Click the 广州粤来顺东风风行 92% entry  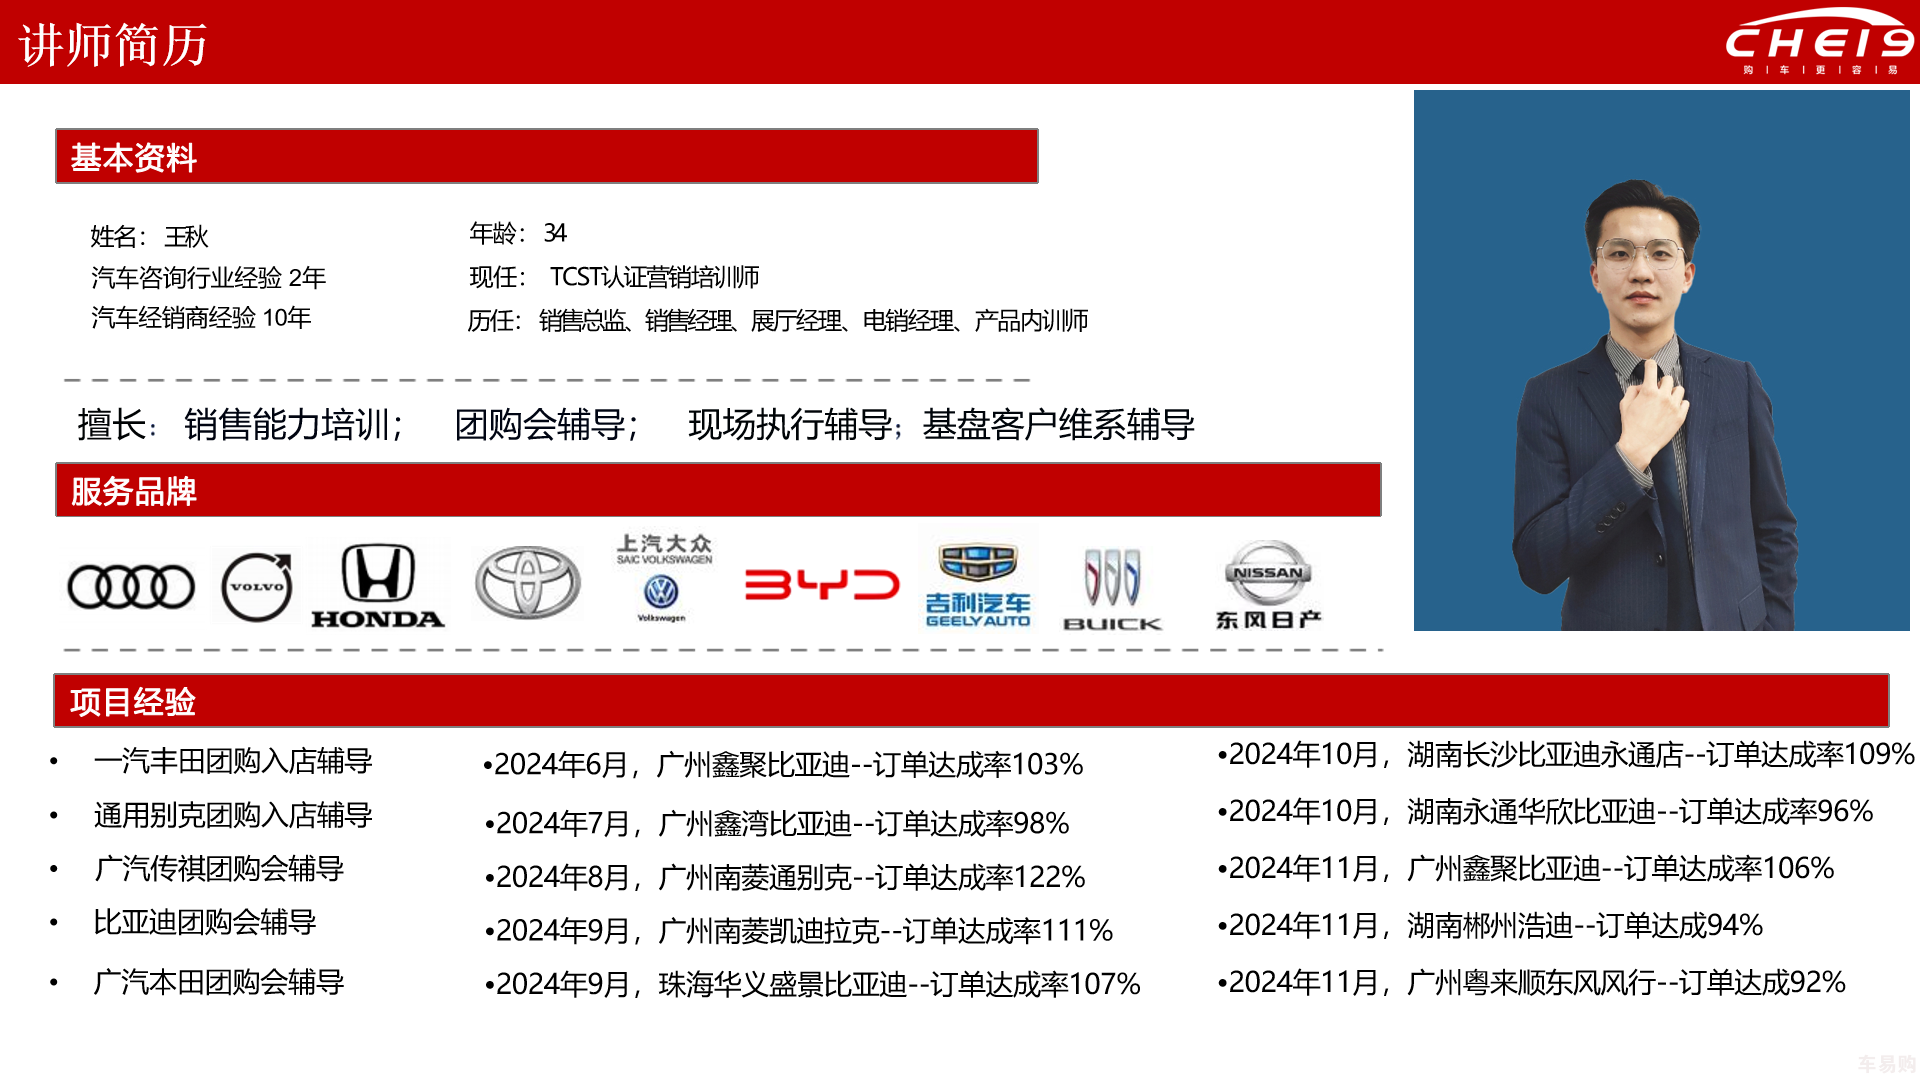click(1532, 983)
